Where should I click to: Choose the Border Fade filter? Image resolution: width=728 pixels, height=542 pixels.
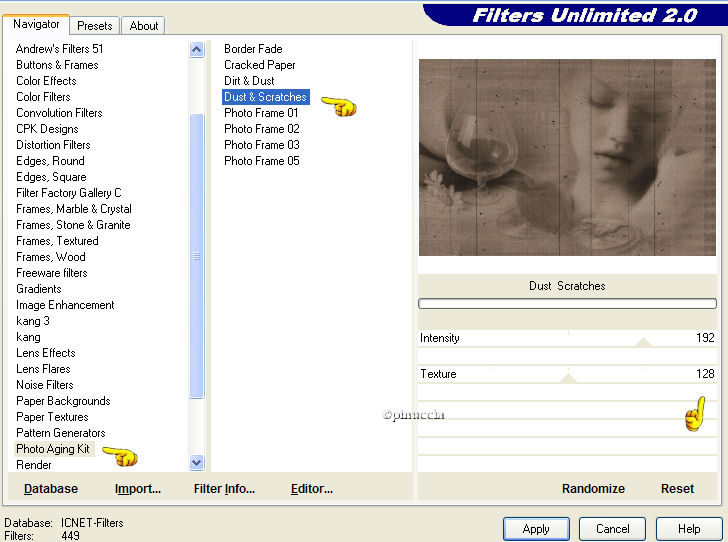tap(253, 49)
